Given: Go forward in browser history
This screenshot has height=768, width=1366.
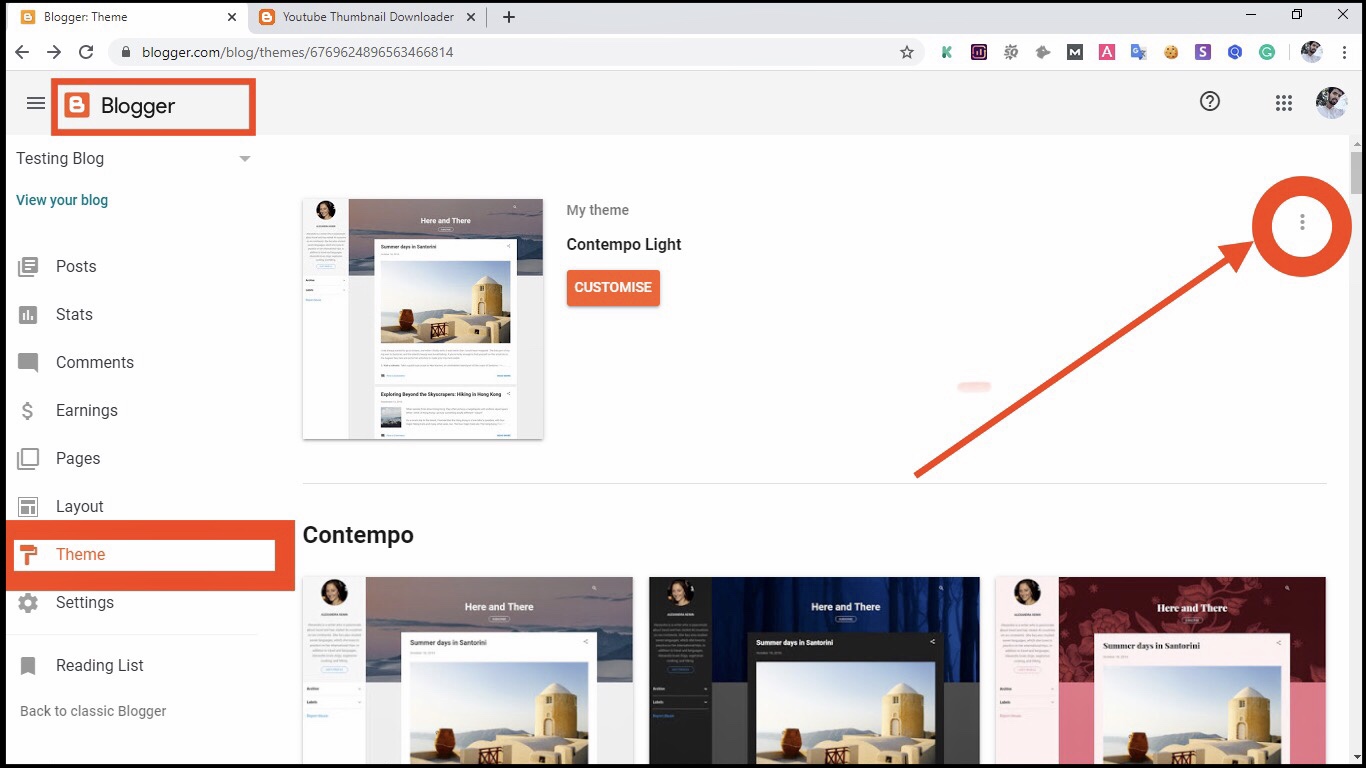Looking at the screenshot, I should click(54, 52).
